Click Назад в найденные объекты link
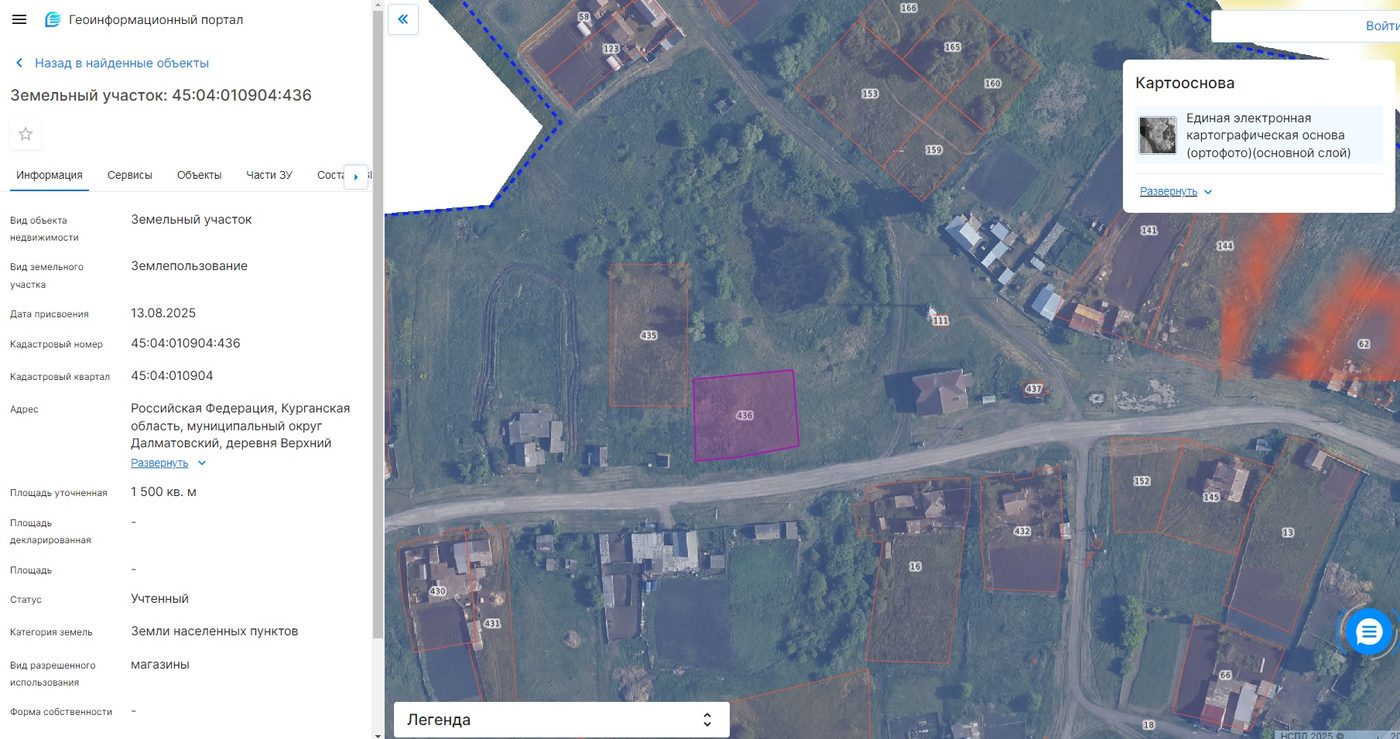This screenshot has width=1400, height=739. pos(122,63)
